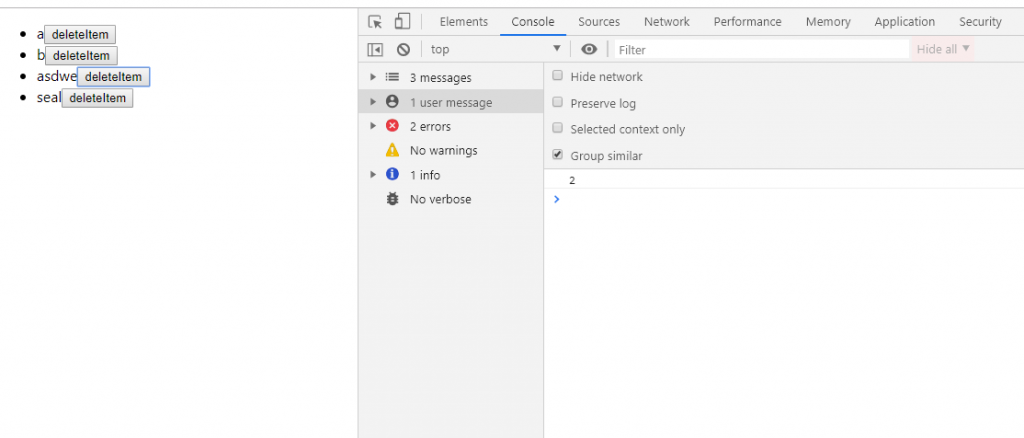Activate the inspect element picker icon
Screen dimensions: 1024x438
point(376,22)
